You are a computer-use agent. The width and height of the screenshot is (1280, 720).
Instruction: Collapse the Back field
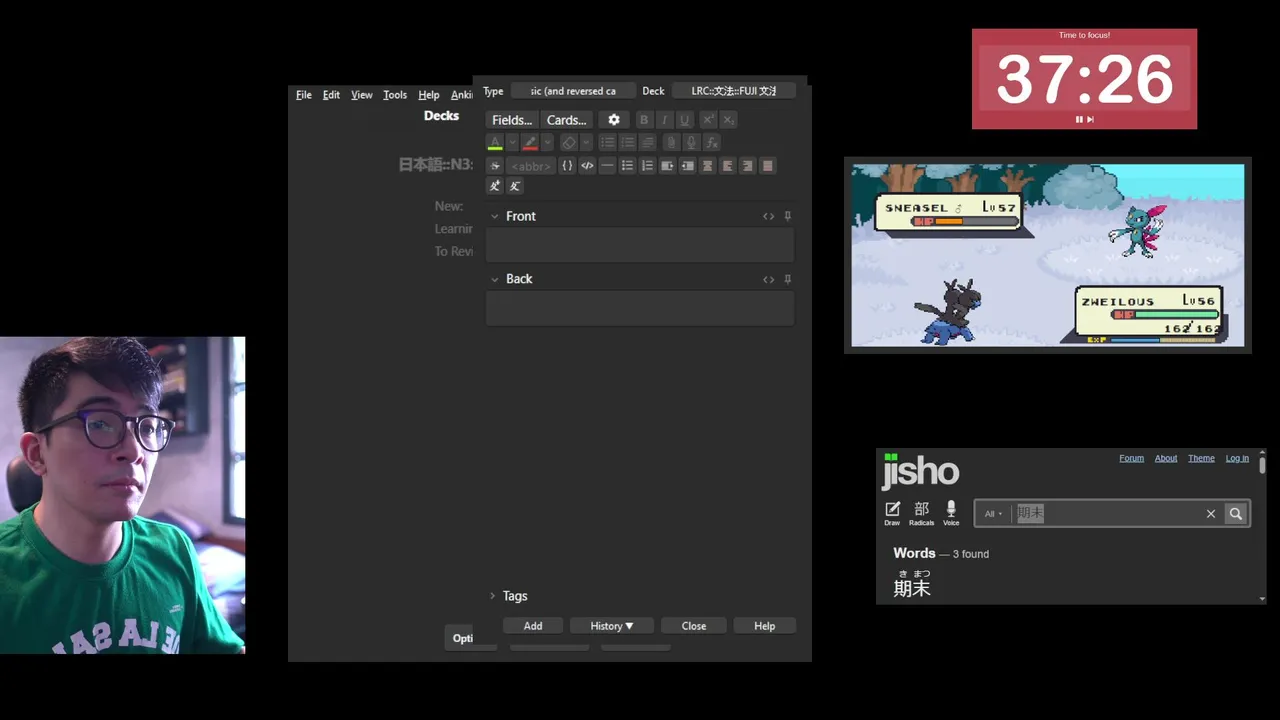tap(494, 279)
